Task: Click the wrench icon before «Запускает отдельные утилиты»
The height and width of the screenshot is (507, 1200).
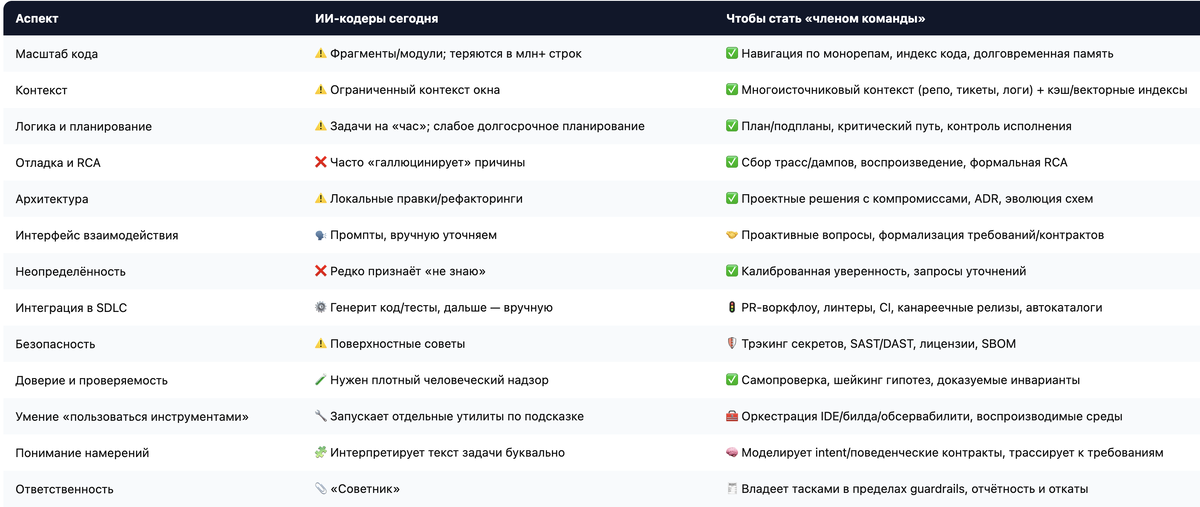Action: [320, 416]
